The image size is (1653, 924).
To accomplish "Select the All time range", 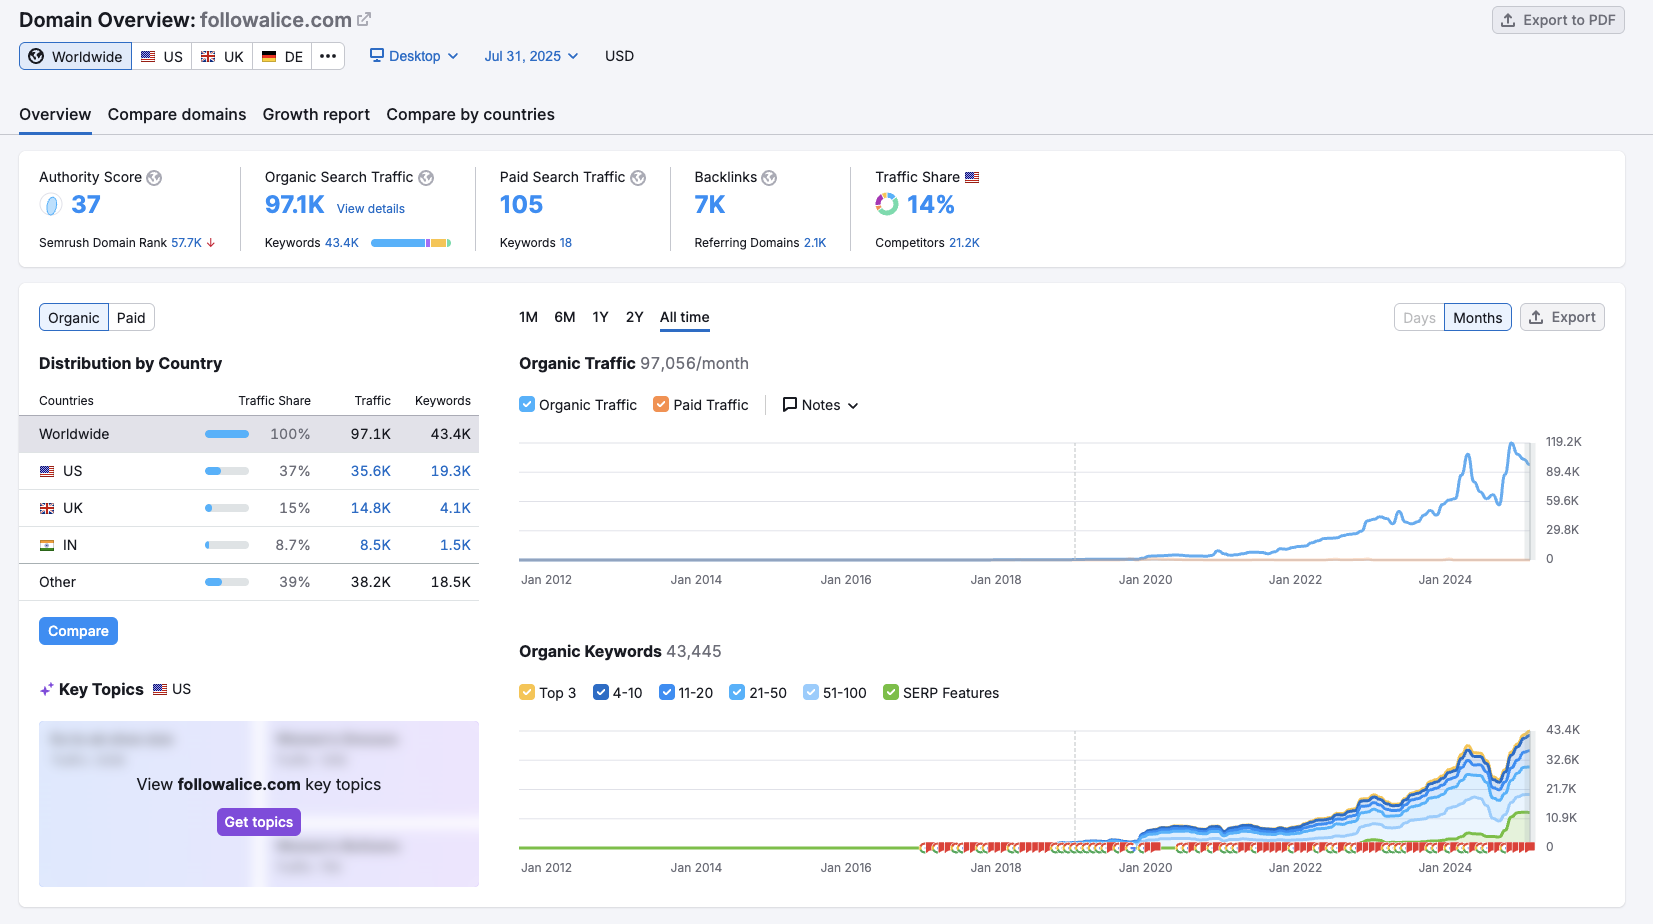I will tap(684, 317).
